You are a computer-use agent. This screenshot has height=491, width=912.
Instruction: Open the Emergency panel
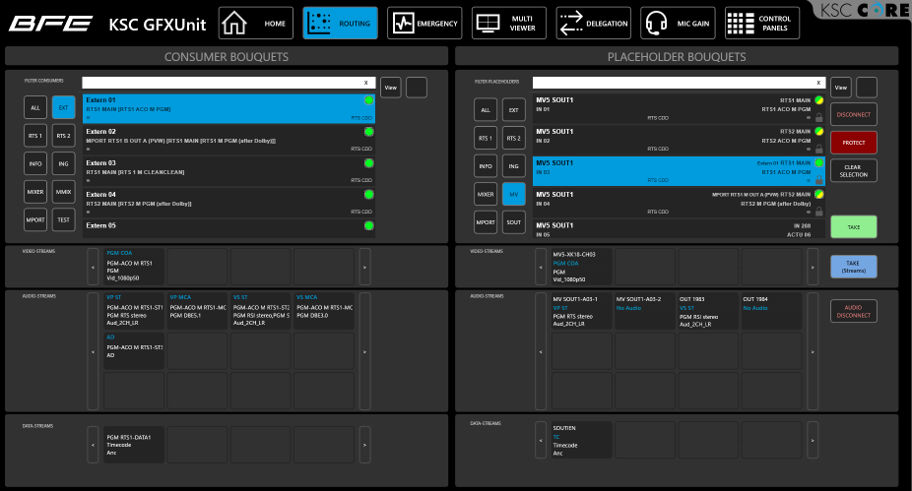click(425, 23)
